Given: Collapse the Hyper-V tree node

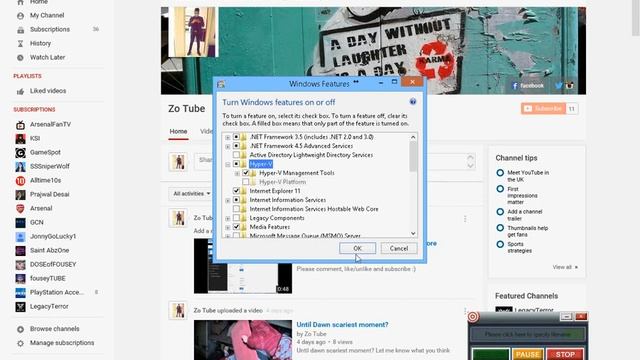Looking at the screenshot, I should [x=227, y=164].
